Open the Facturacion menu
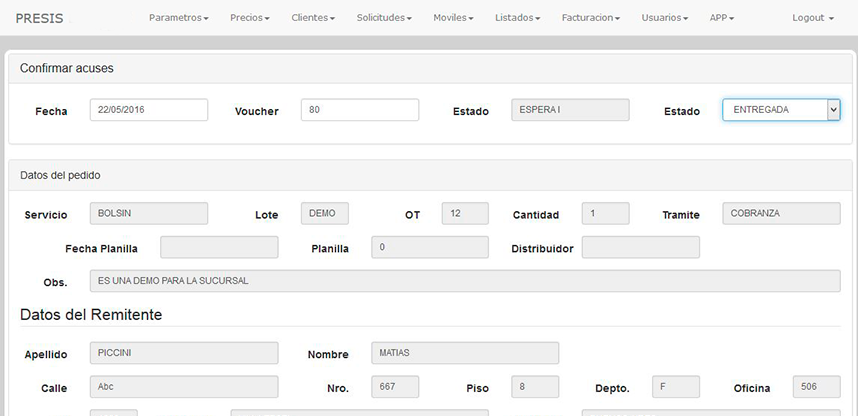The image size is (858, 416). [x=590, y=18]
